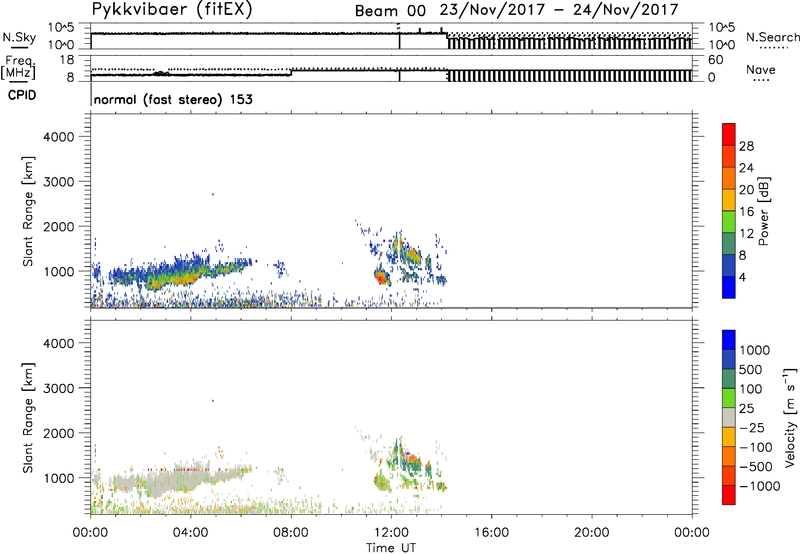Click "Slant Range [km]" label of power panel
Image resolution: width=800 pixels, height=554 pixels.
(x=28, y=211)
